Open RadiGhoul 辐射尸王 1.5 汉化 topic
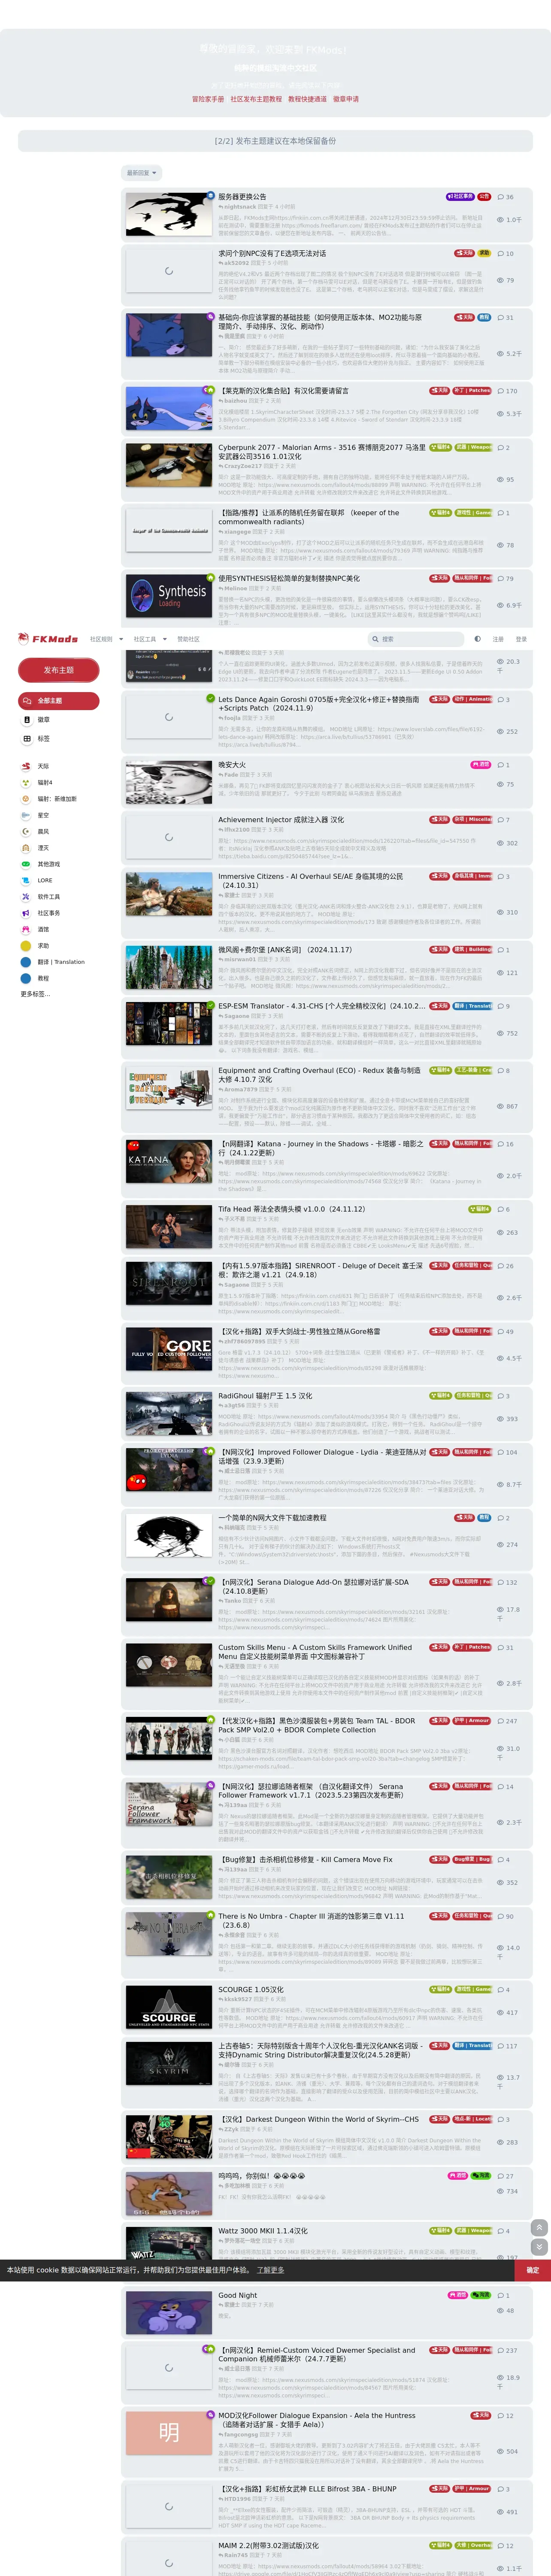 265,1396
